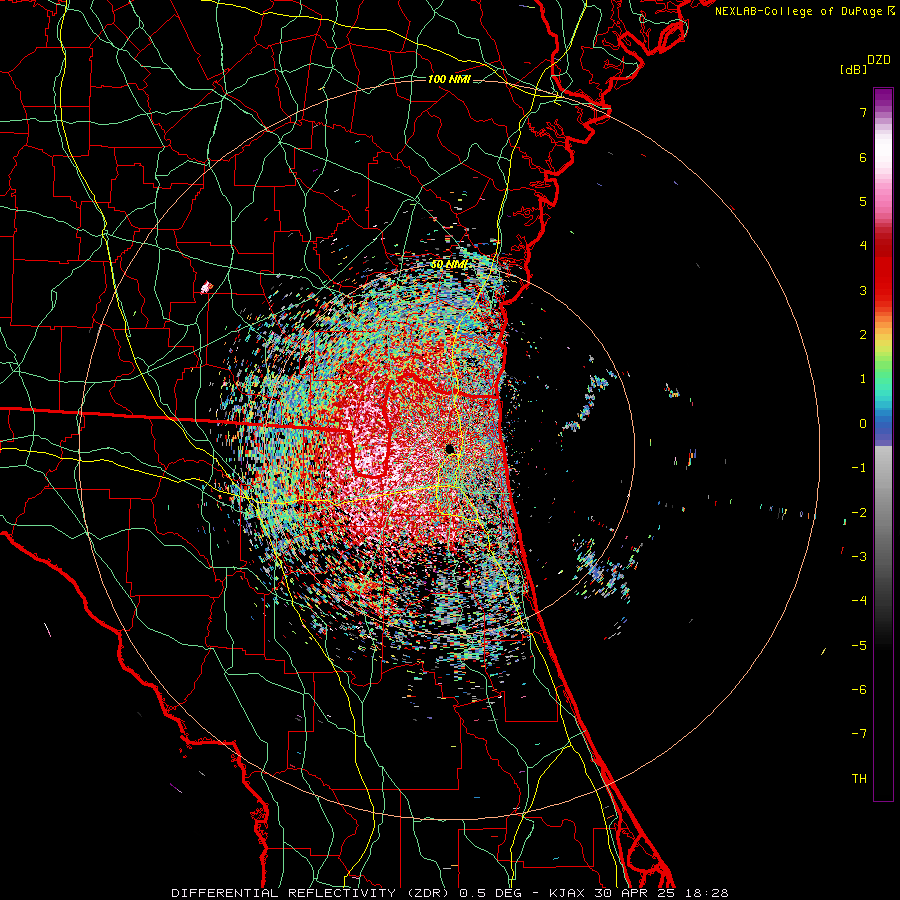900x900 pixels.
Task: Click scale value 1 on the legend
Action: (x=863, y=379)
